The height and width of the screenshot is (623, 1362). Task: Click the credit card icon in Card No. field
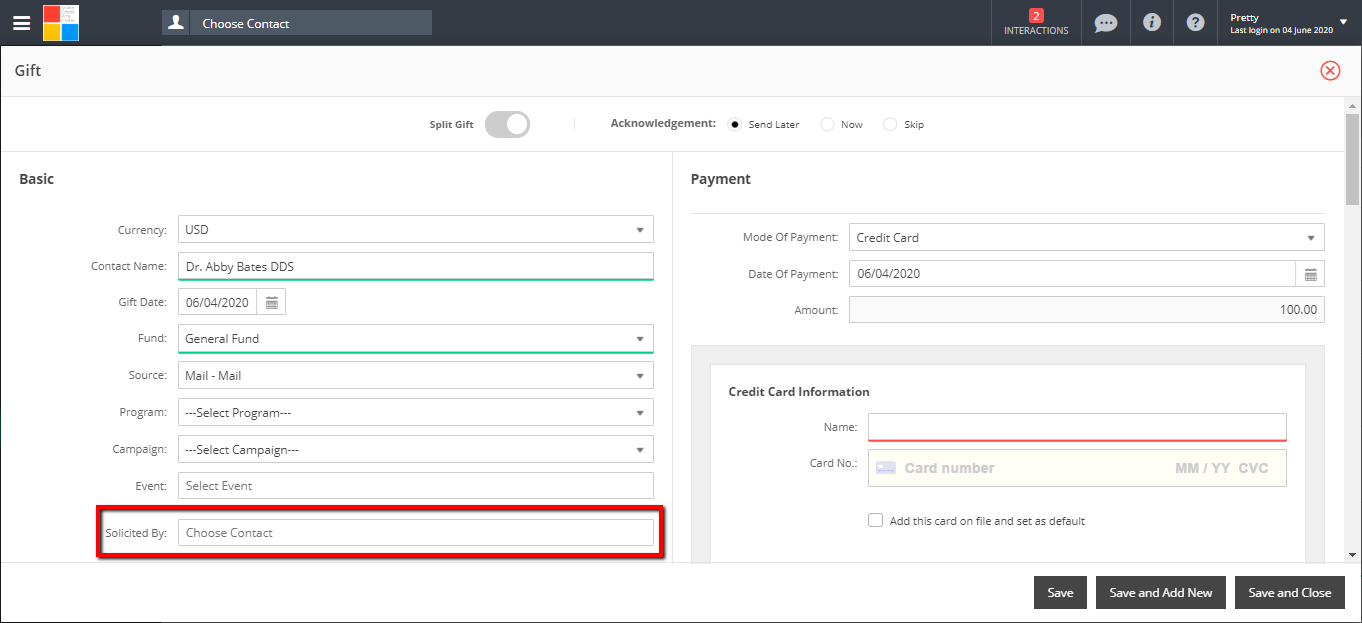[885, 468]
